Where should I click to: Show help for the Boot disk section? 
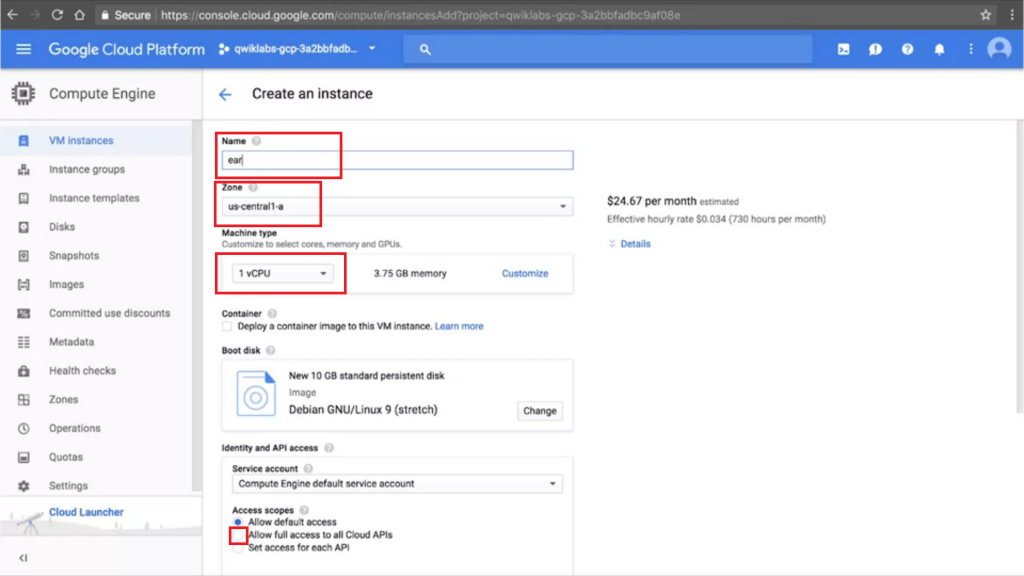(x=270, y=351)
